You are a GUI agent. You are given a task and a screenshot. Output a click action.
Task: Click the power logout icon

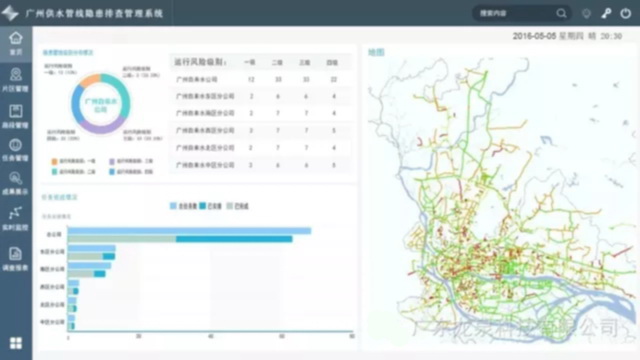[626, 13]
